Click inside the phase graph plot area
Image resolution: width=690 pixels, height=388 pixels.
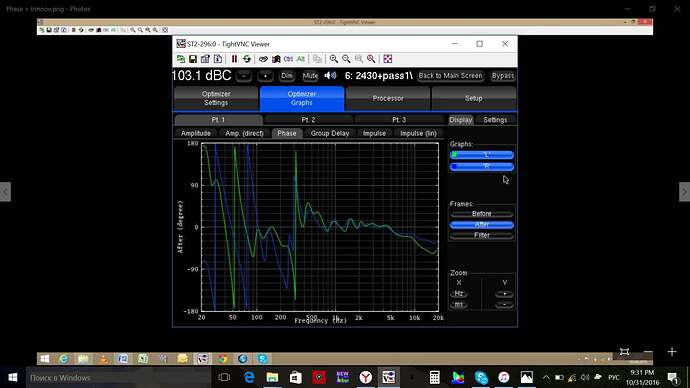[x=320, y=227]
